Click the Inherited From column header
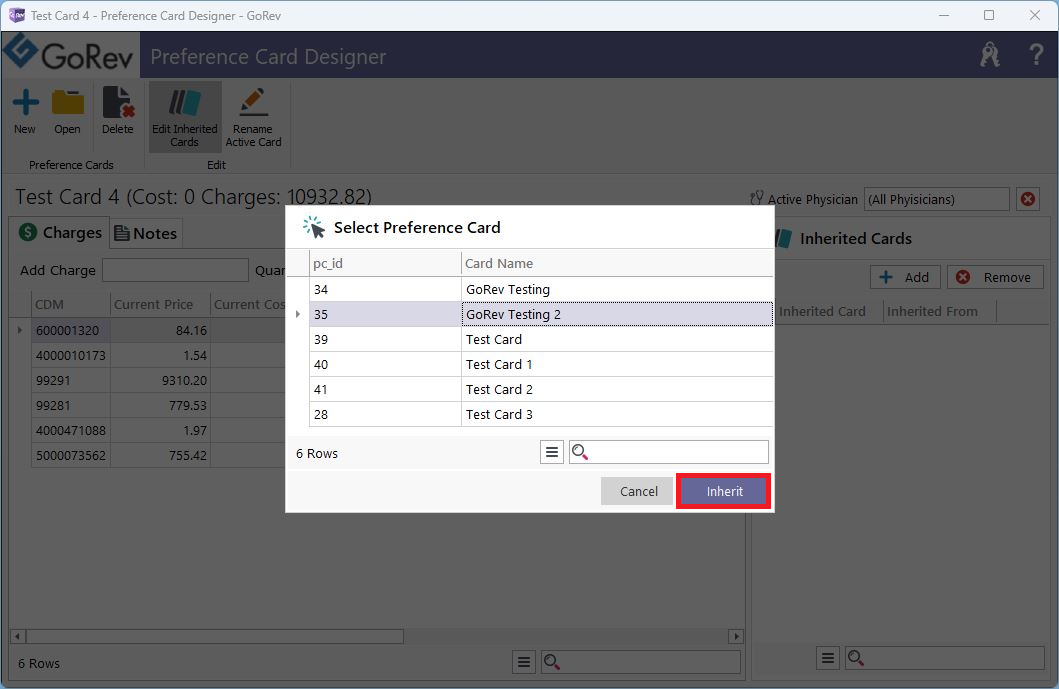The image size is (1059, 689). click(939, 311)
